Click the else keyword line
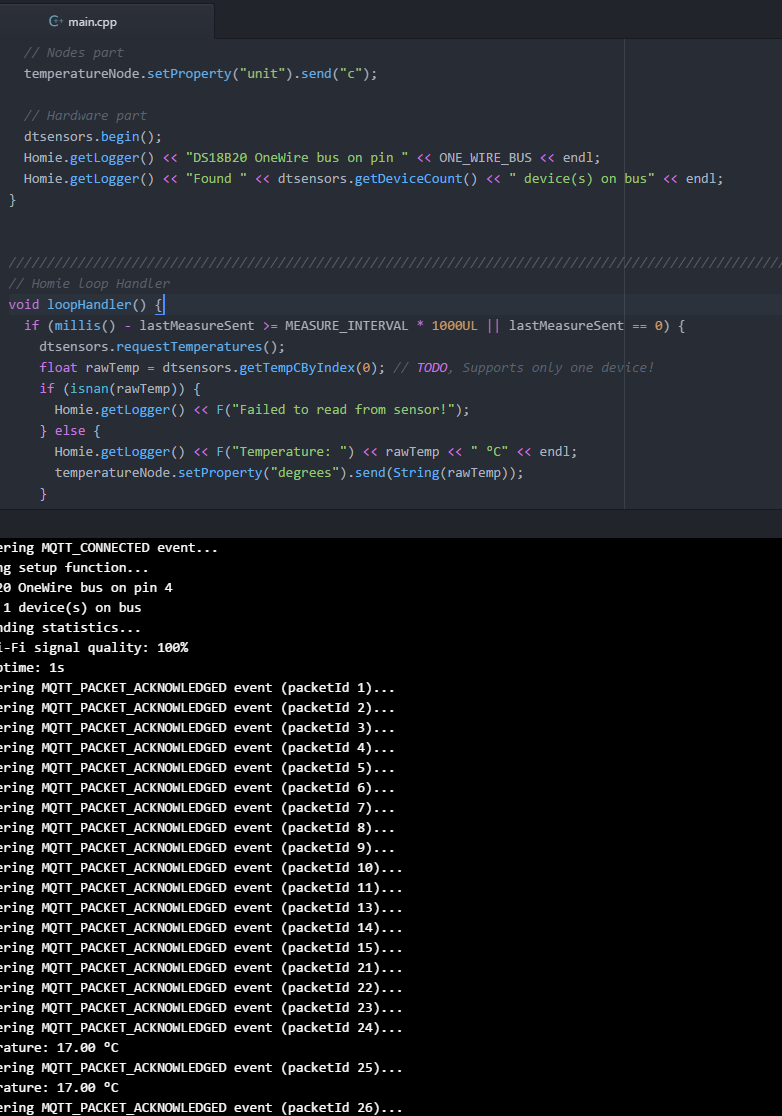 point(70,431)
